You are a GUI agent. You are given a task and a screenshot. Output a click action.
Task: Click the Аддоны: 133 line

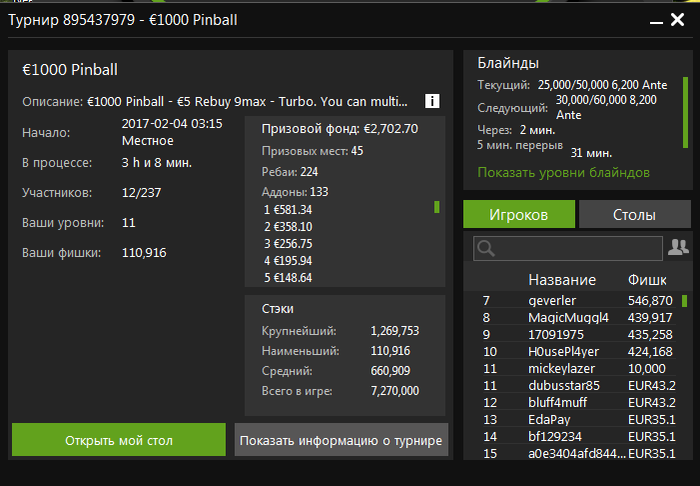coord(295,191)
